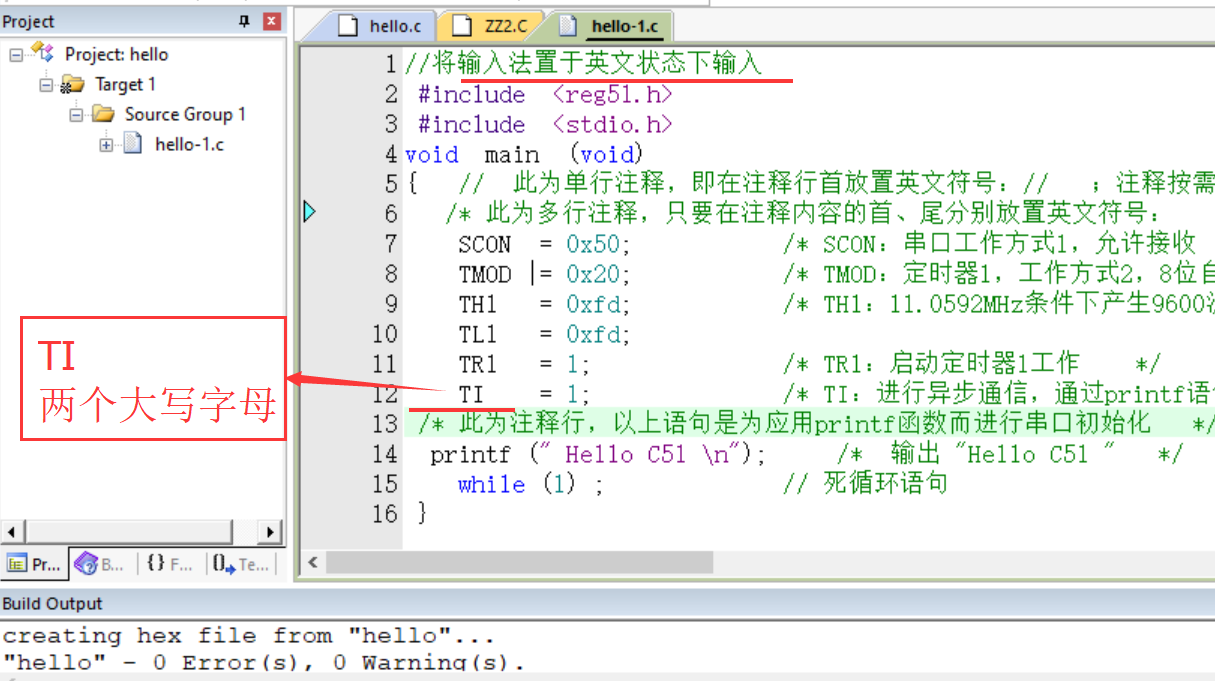Click the Project panel title text
The width and height of the screenshot is (1215, 681).
point(29,22)
